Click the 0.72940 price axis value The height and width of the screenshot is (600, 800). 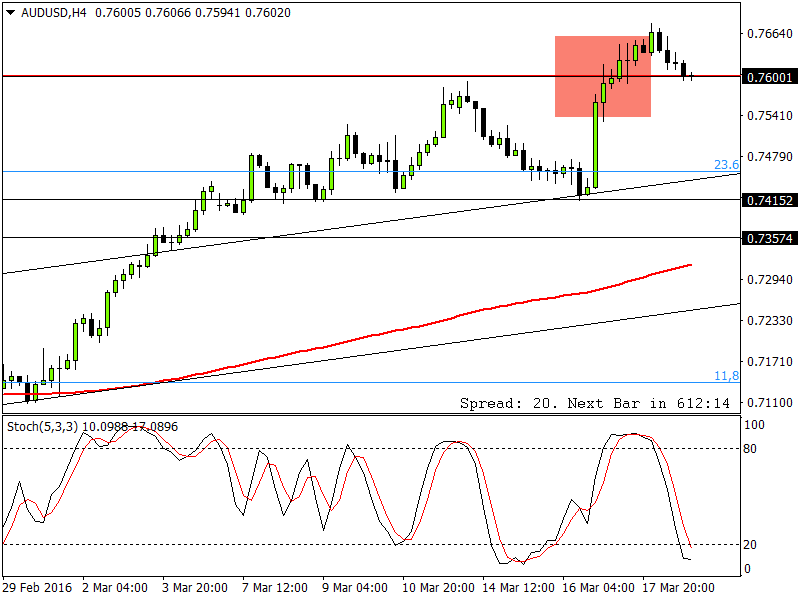click(x=769, y=280)
